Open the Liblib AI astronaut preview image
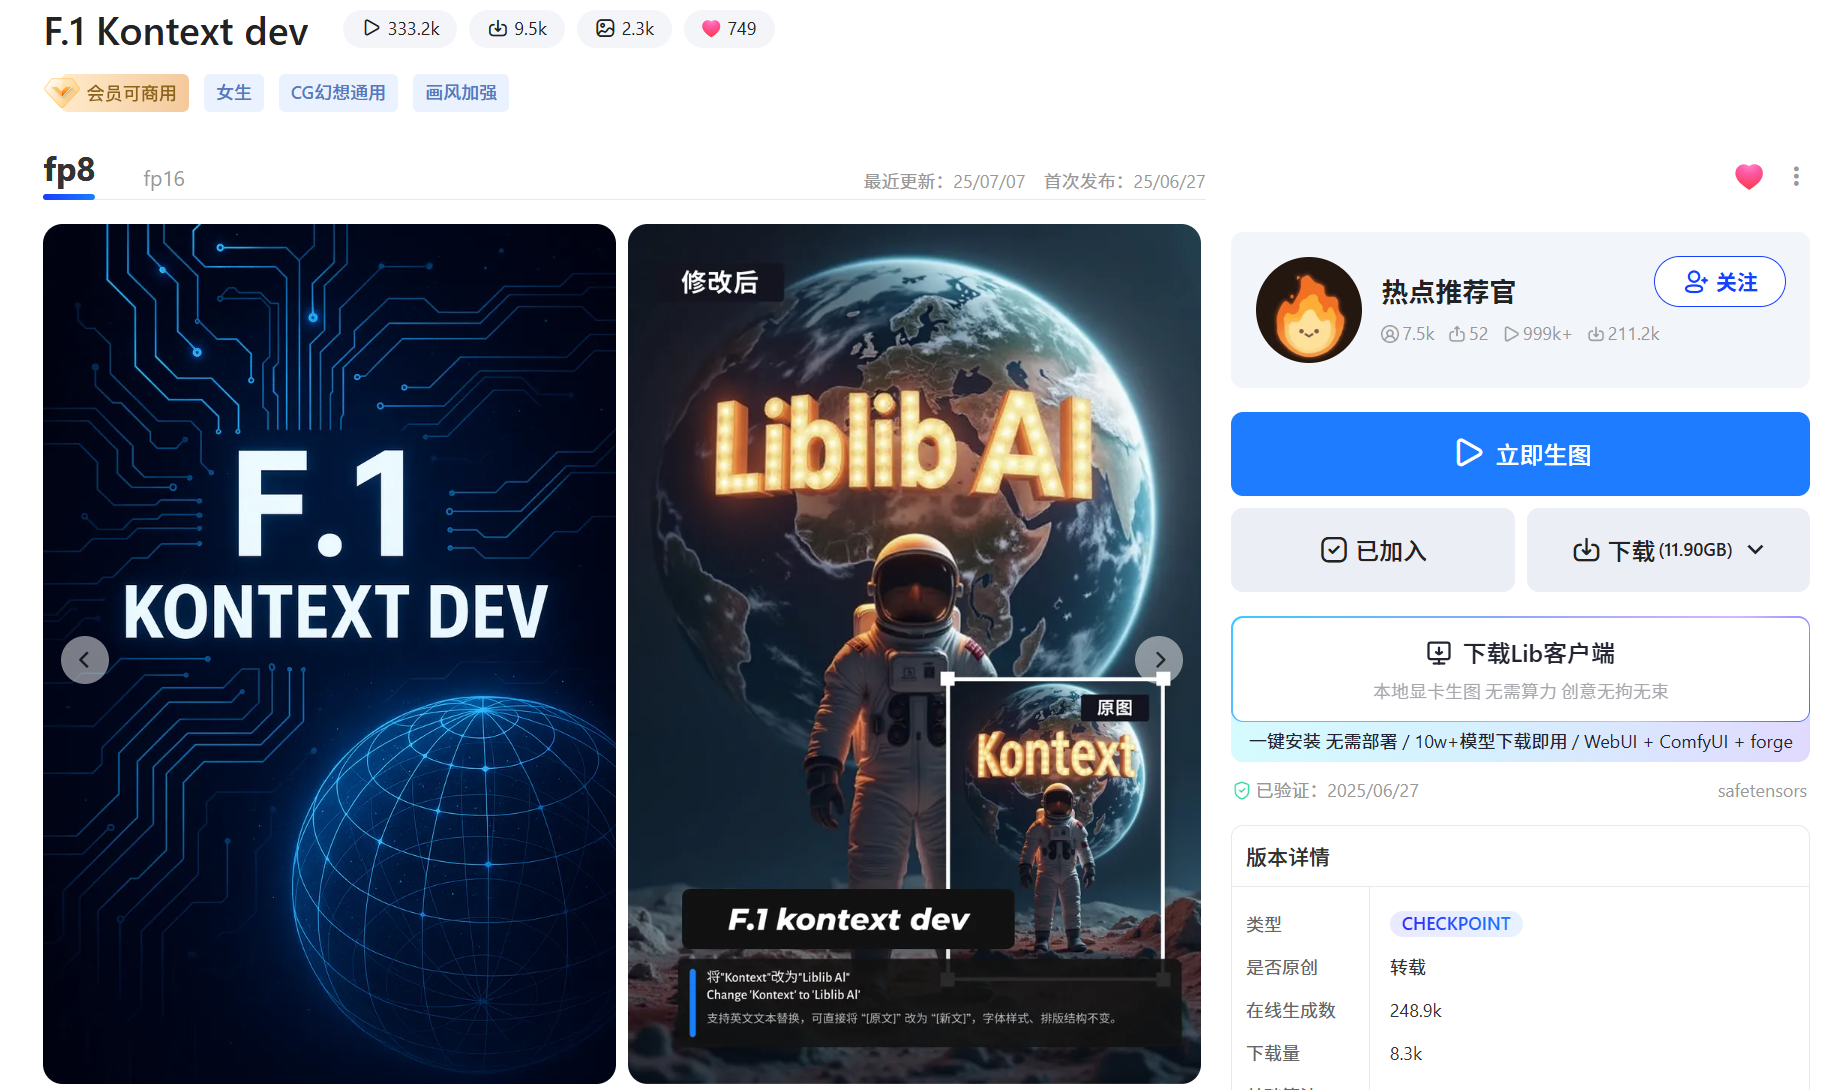Image resolution: width=1836 pixels, height=1090 pixels. click(x=914, y=654)
